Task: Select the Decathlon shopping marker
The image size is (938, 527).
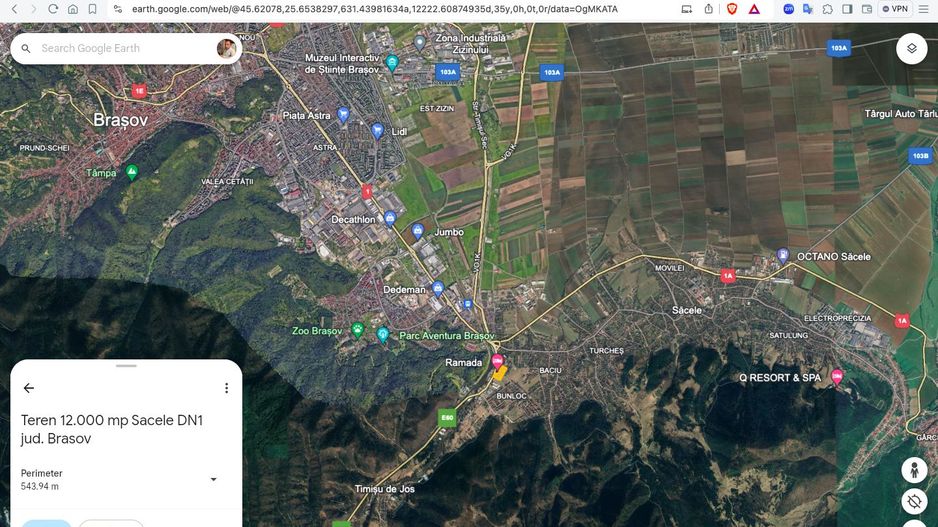Action: [389, 219]
